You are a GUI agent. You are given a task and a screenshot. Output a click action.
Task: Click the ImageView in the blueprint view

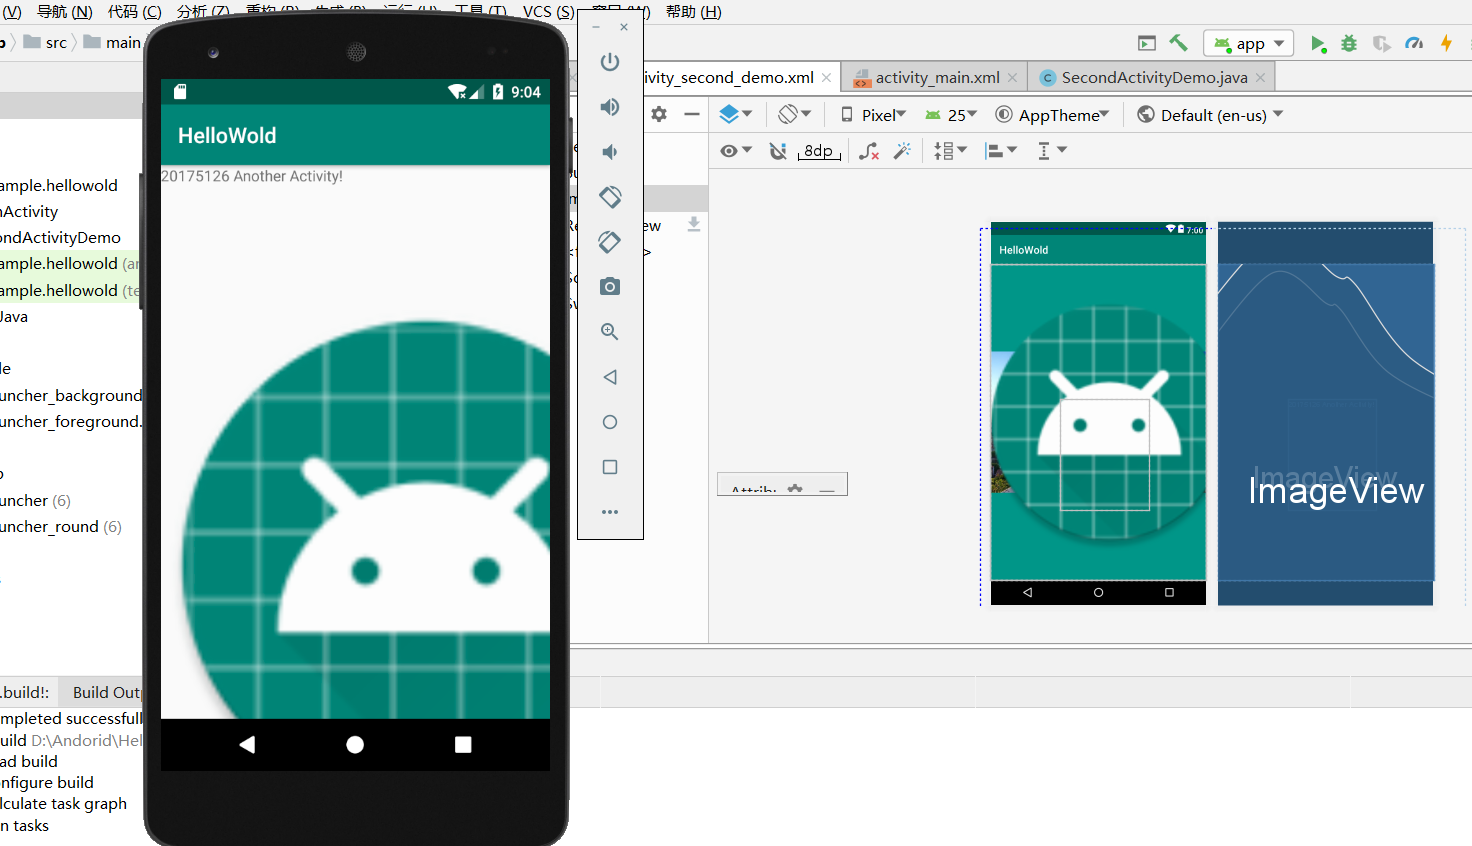pyautogui.click(x=1326, y=422)
